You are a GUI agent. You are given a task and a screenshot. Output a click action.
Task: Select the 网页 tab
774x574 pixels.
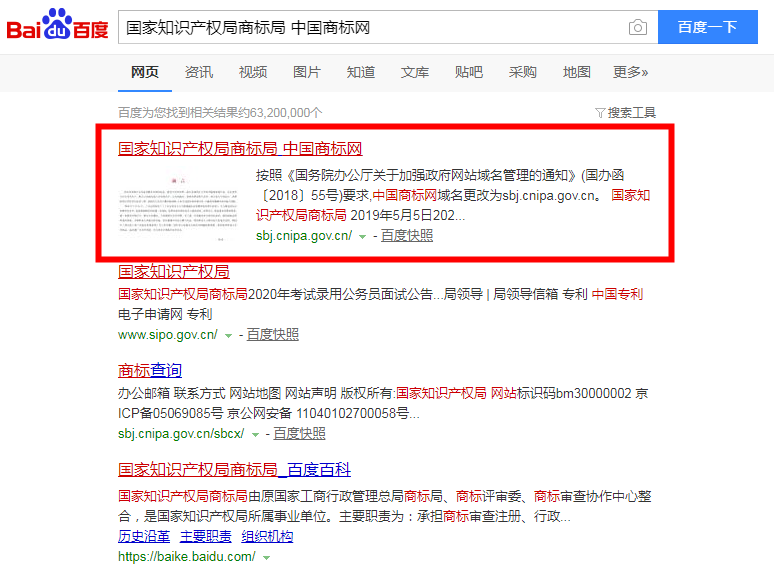pos(145,72)
